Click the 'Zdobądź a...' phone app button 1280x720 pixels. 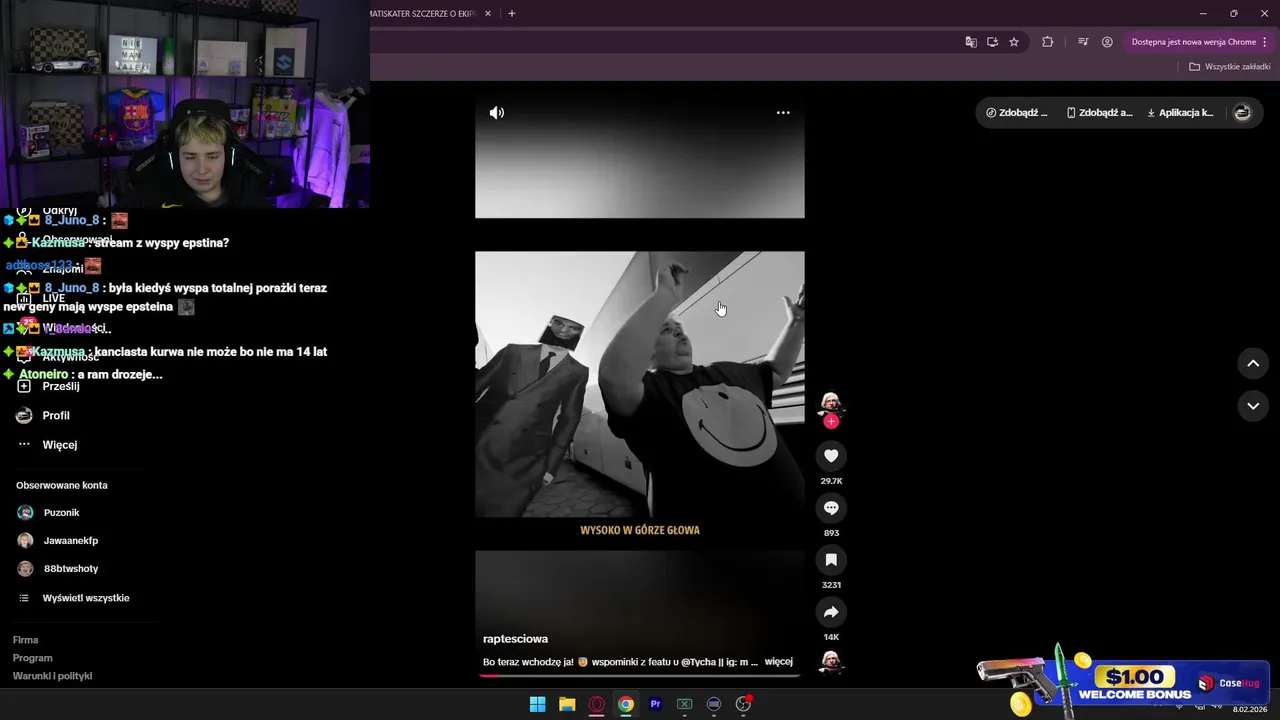click(x=1100, y=113)
